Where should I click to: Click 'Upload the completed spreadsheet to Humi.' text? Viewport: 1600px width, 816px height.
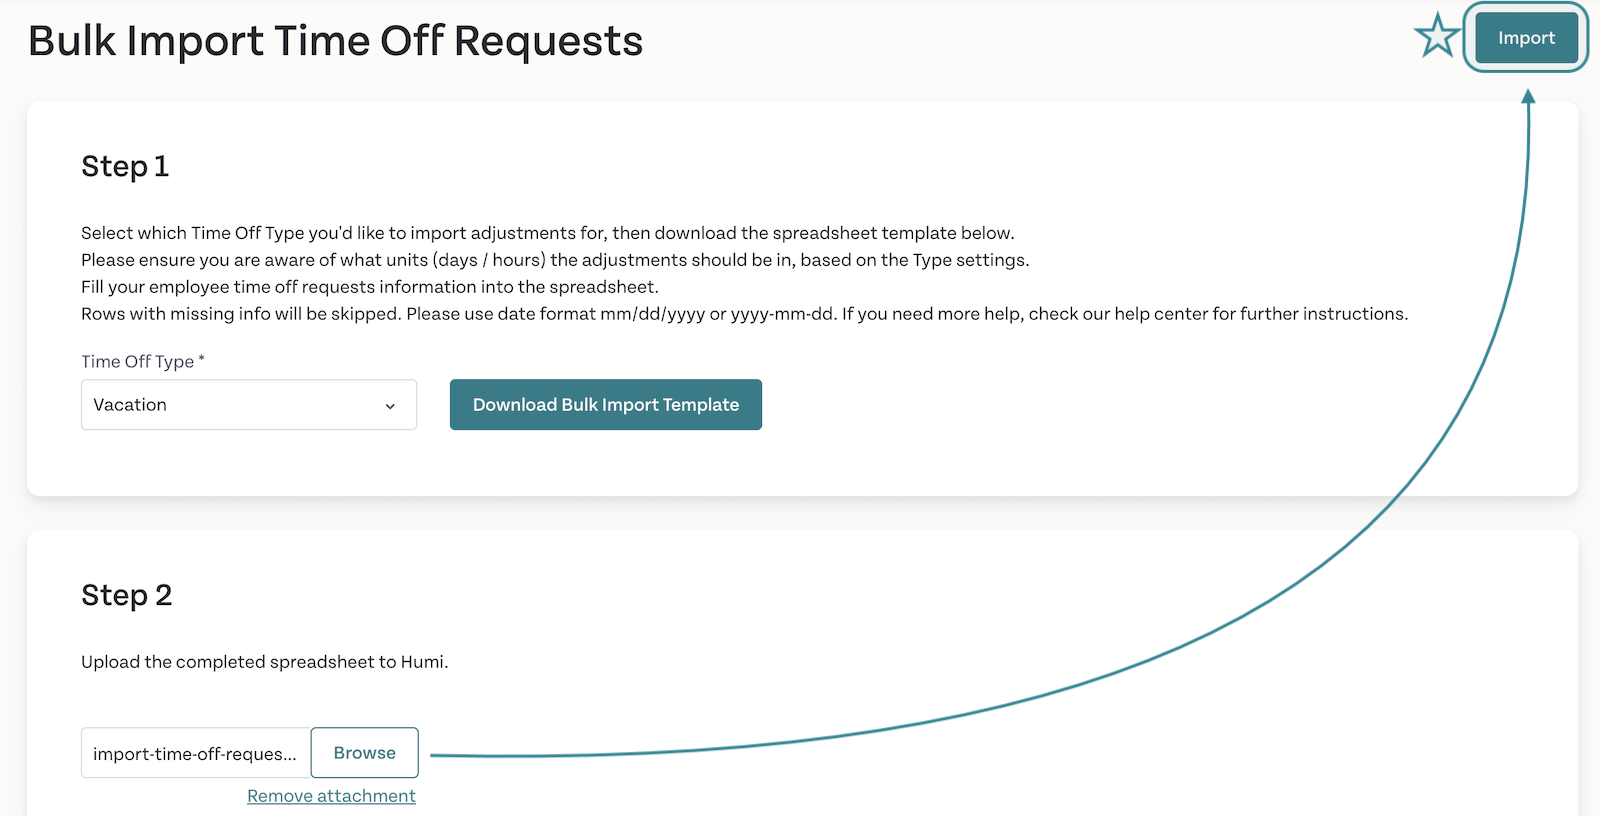(265, 662)
